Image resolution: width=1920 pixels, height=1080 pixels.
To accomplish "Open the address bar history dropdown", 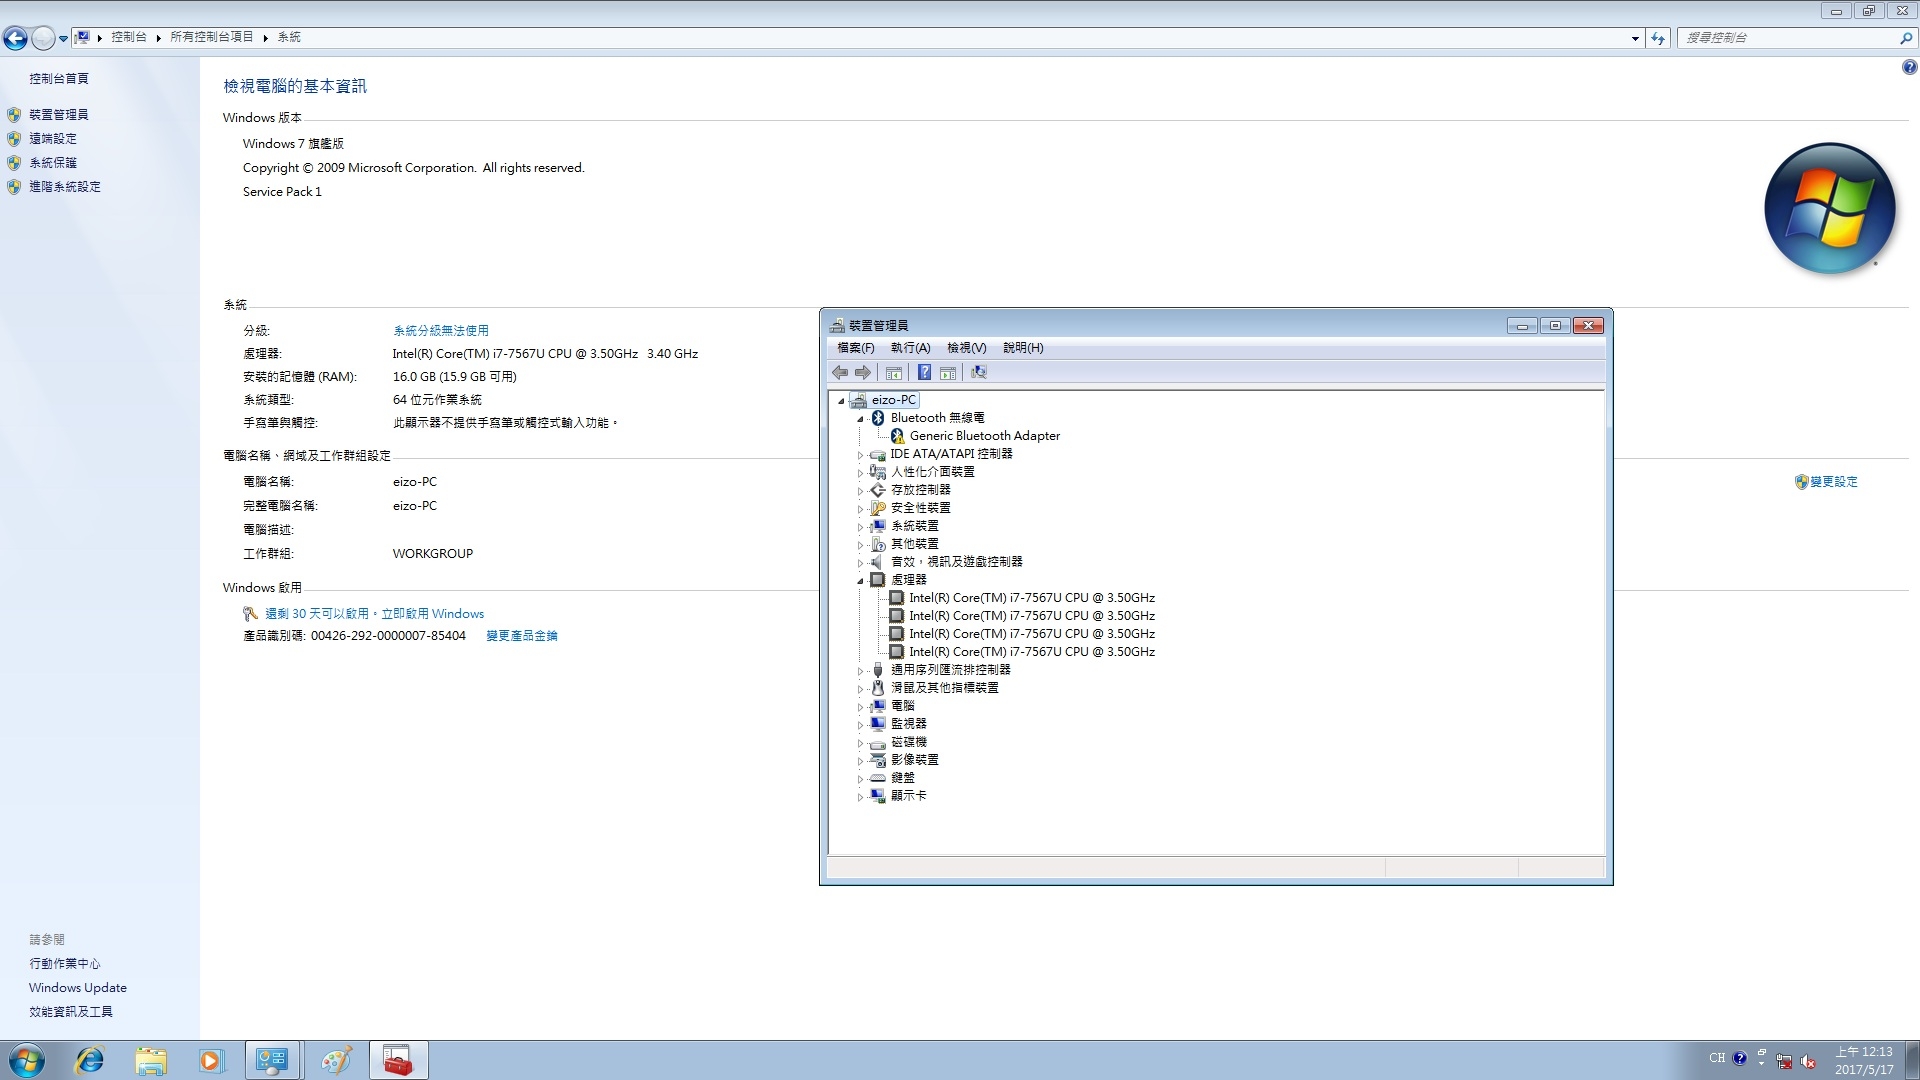I will point(1635,38).
